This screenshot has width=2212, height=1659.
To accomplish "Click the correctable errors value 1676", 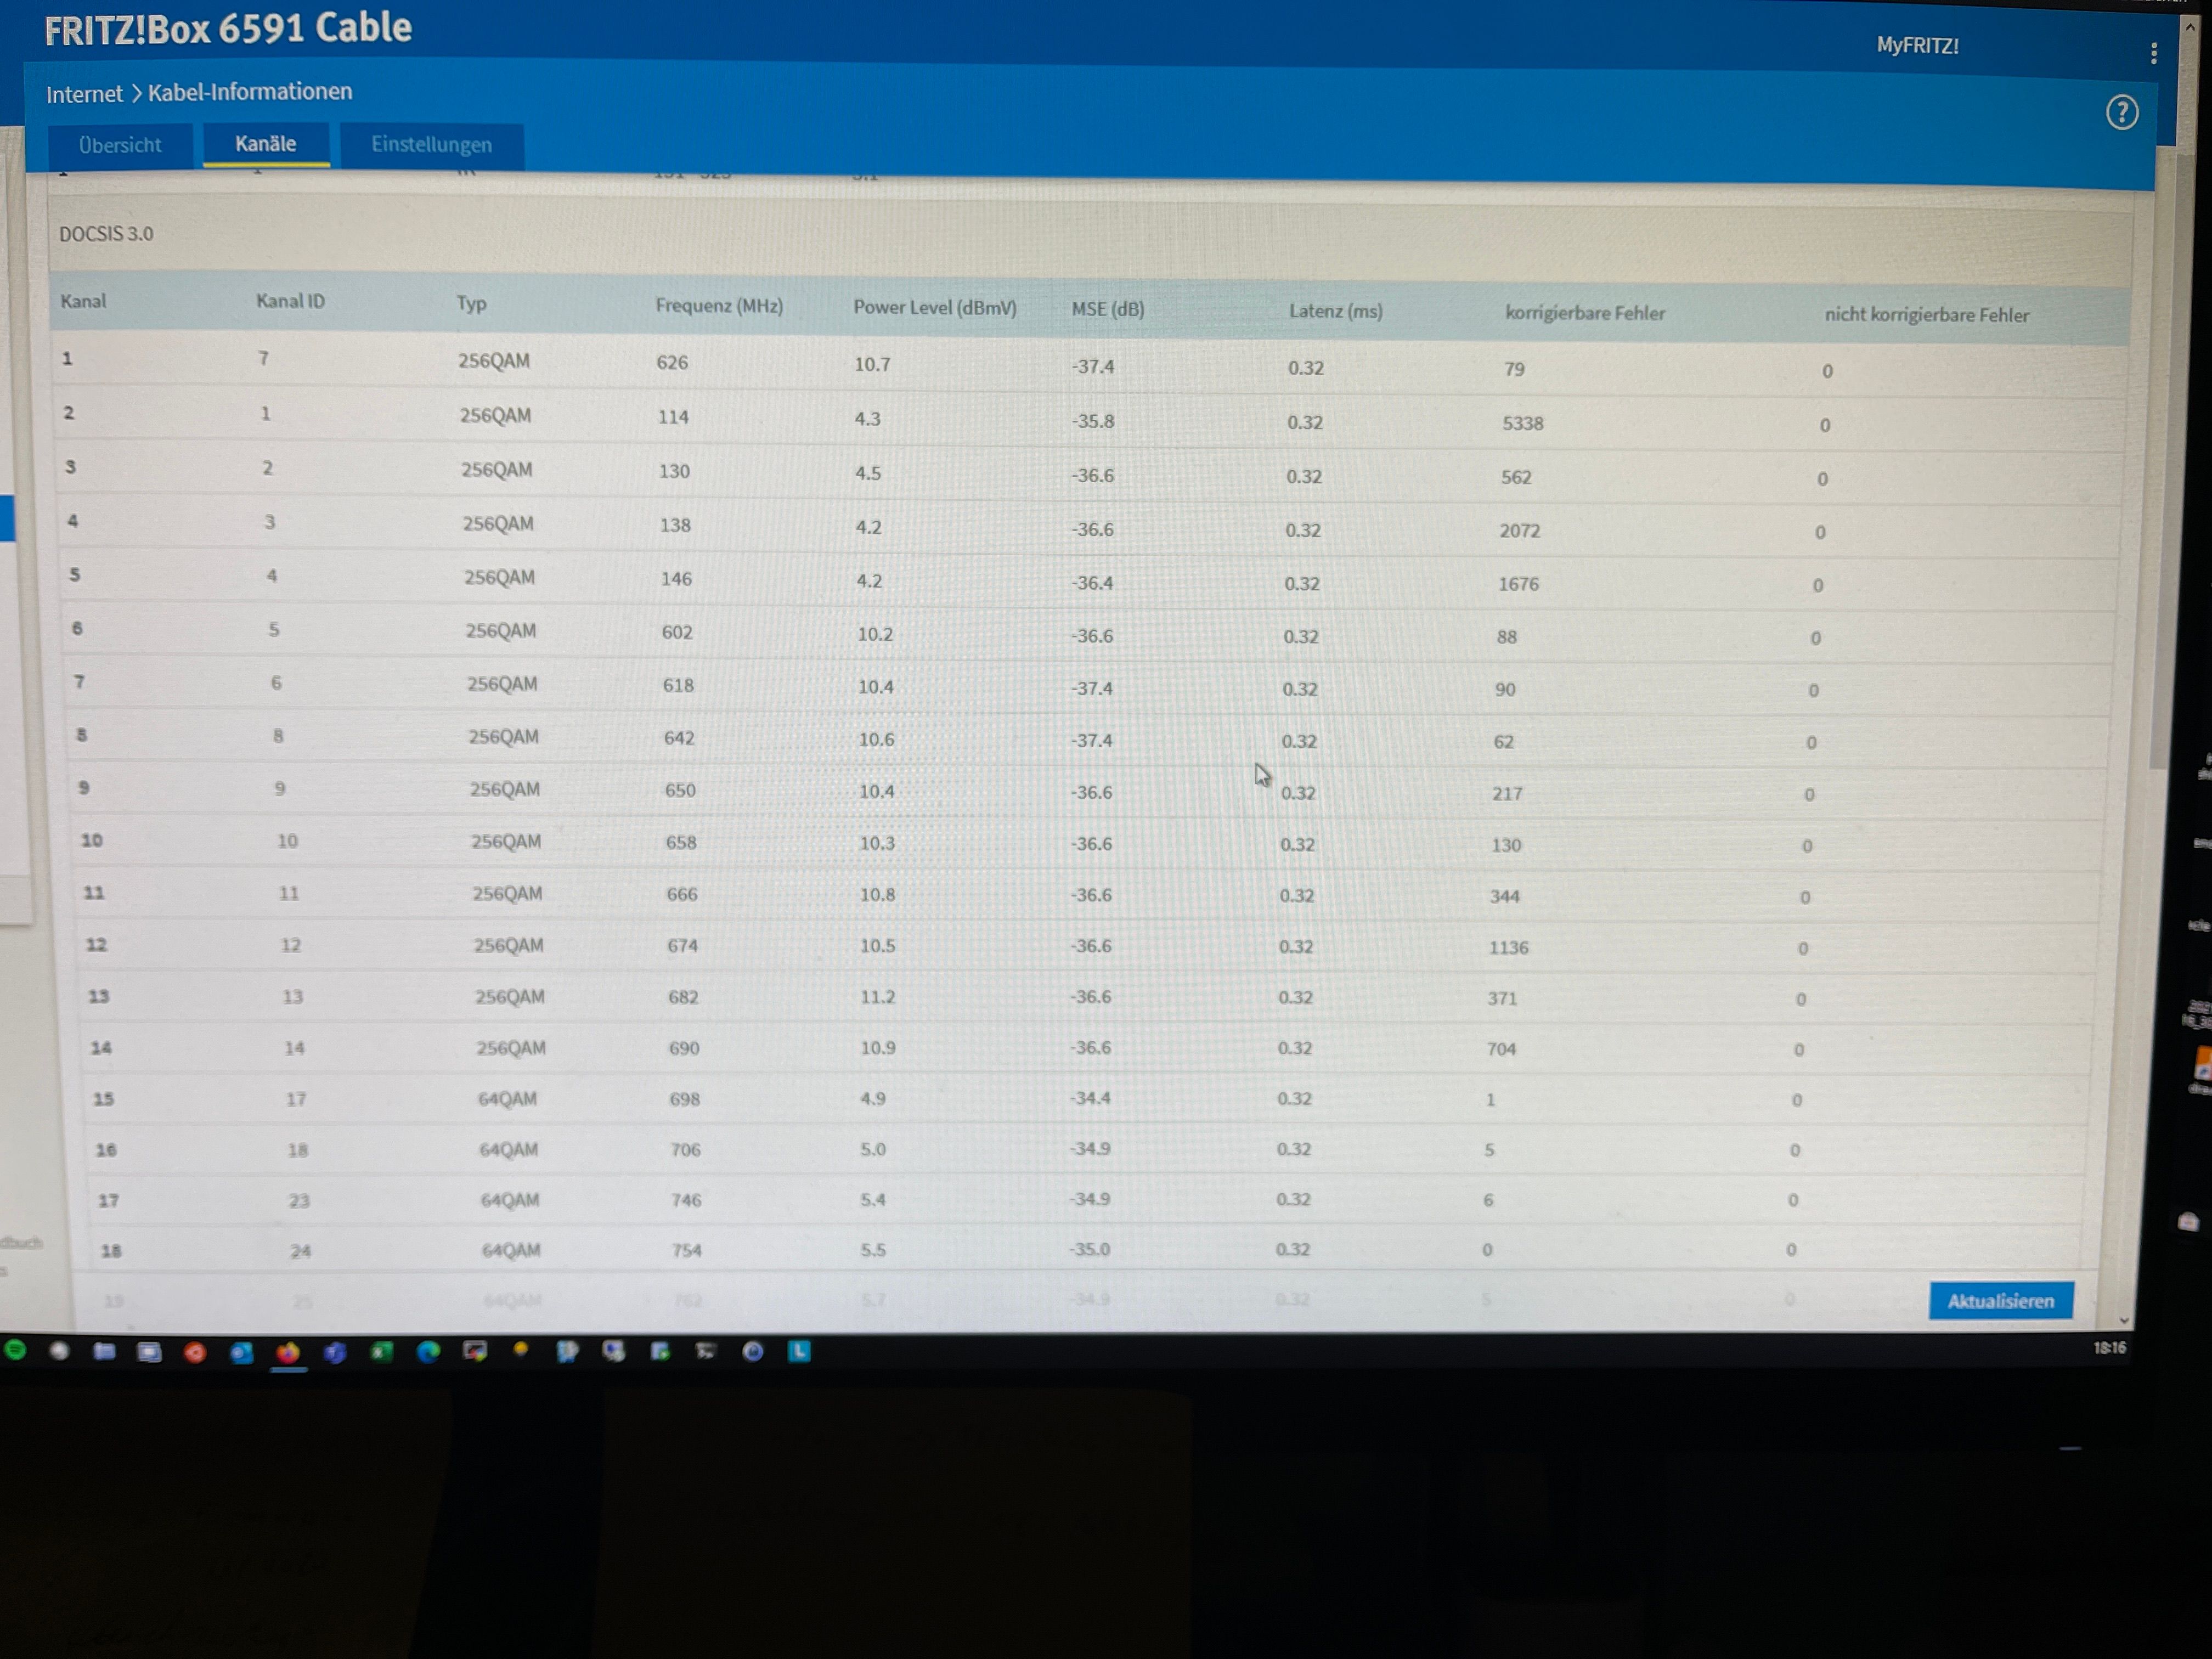I will point(1519,584).
